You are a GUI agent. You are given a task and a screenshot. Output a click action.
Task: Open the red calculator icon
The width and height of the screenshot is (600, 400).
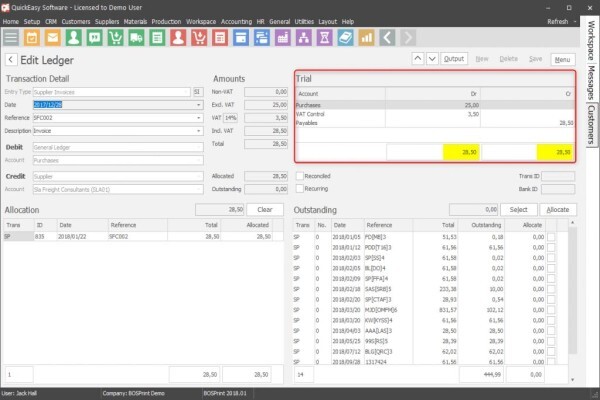pyautogui.click(x=220, y=38)
